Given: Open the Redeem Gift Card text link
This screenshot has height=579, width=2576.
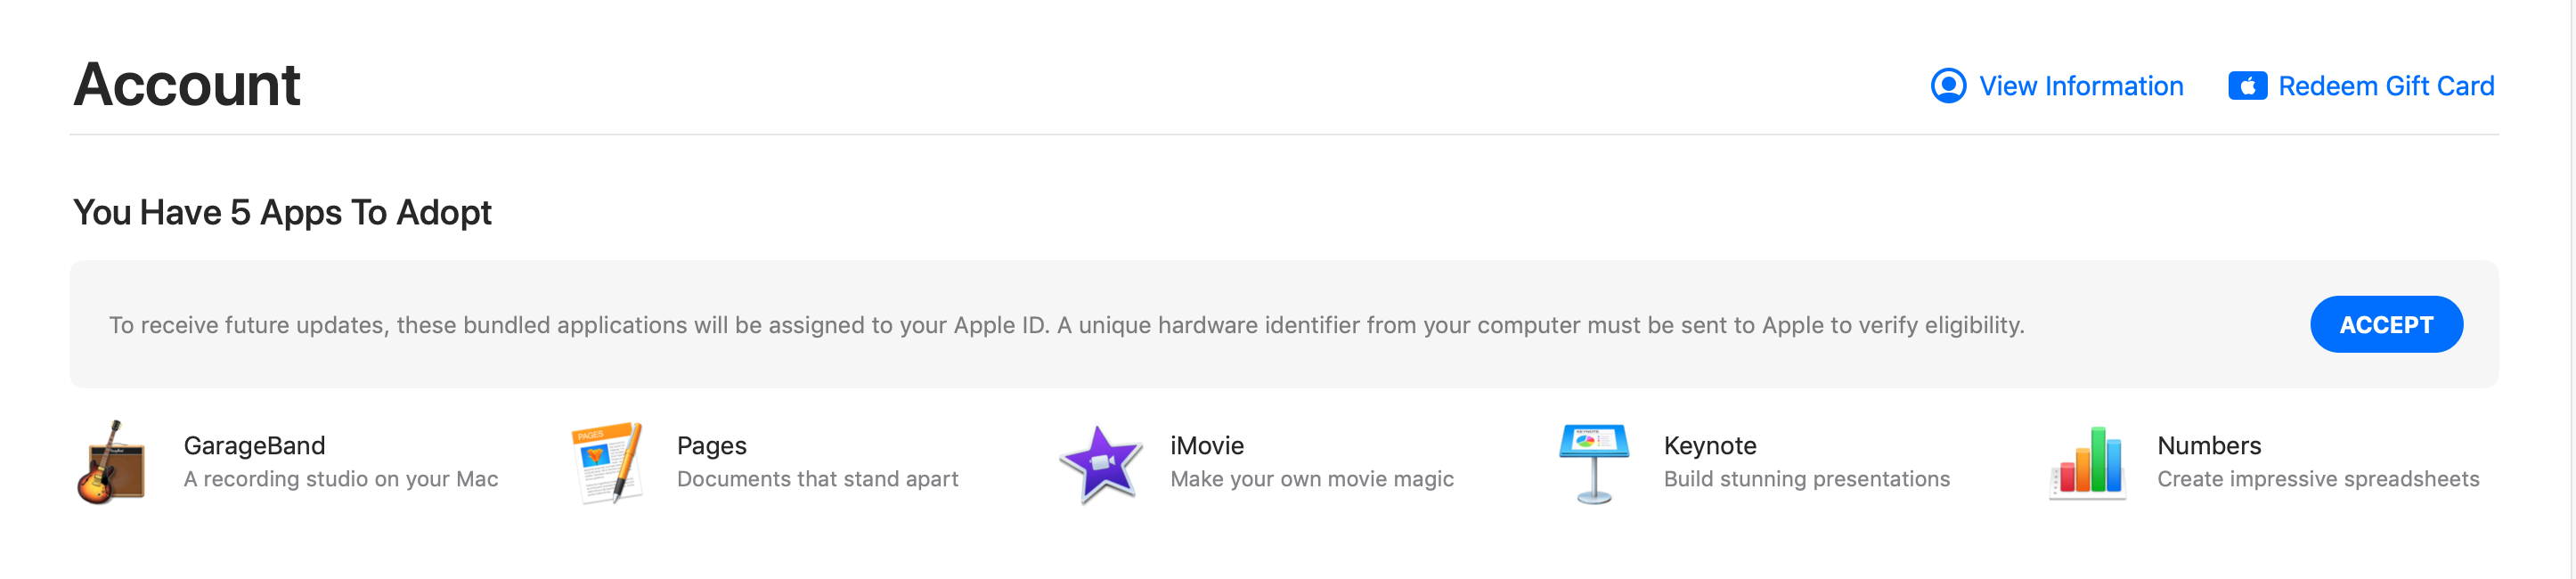Looking at the screenshot, I should 2385,86.
